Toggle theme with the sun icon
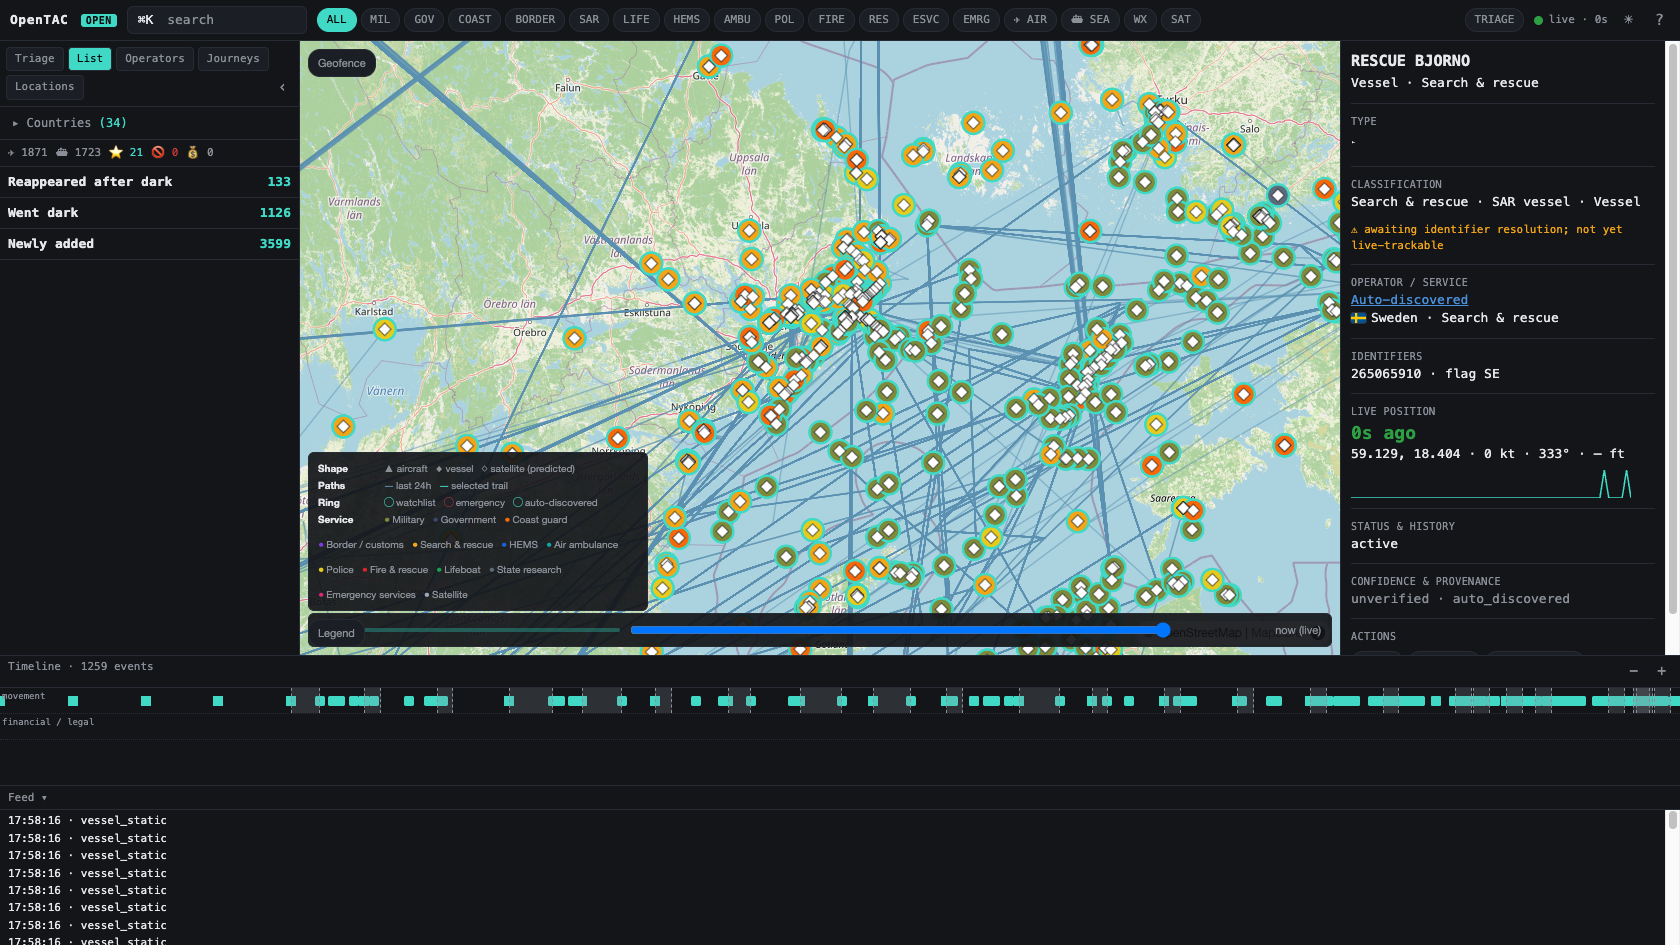1680x945 pixels. point(1628,20)
